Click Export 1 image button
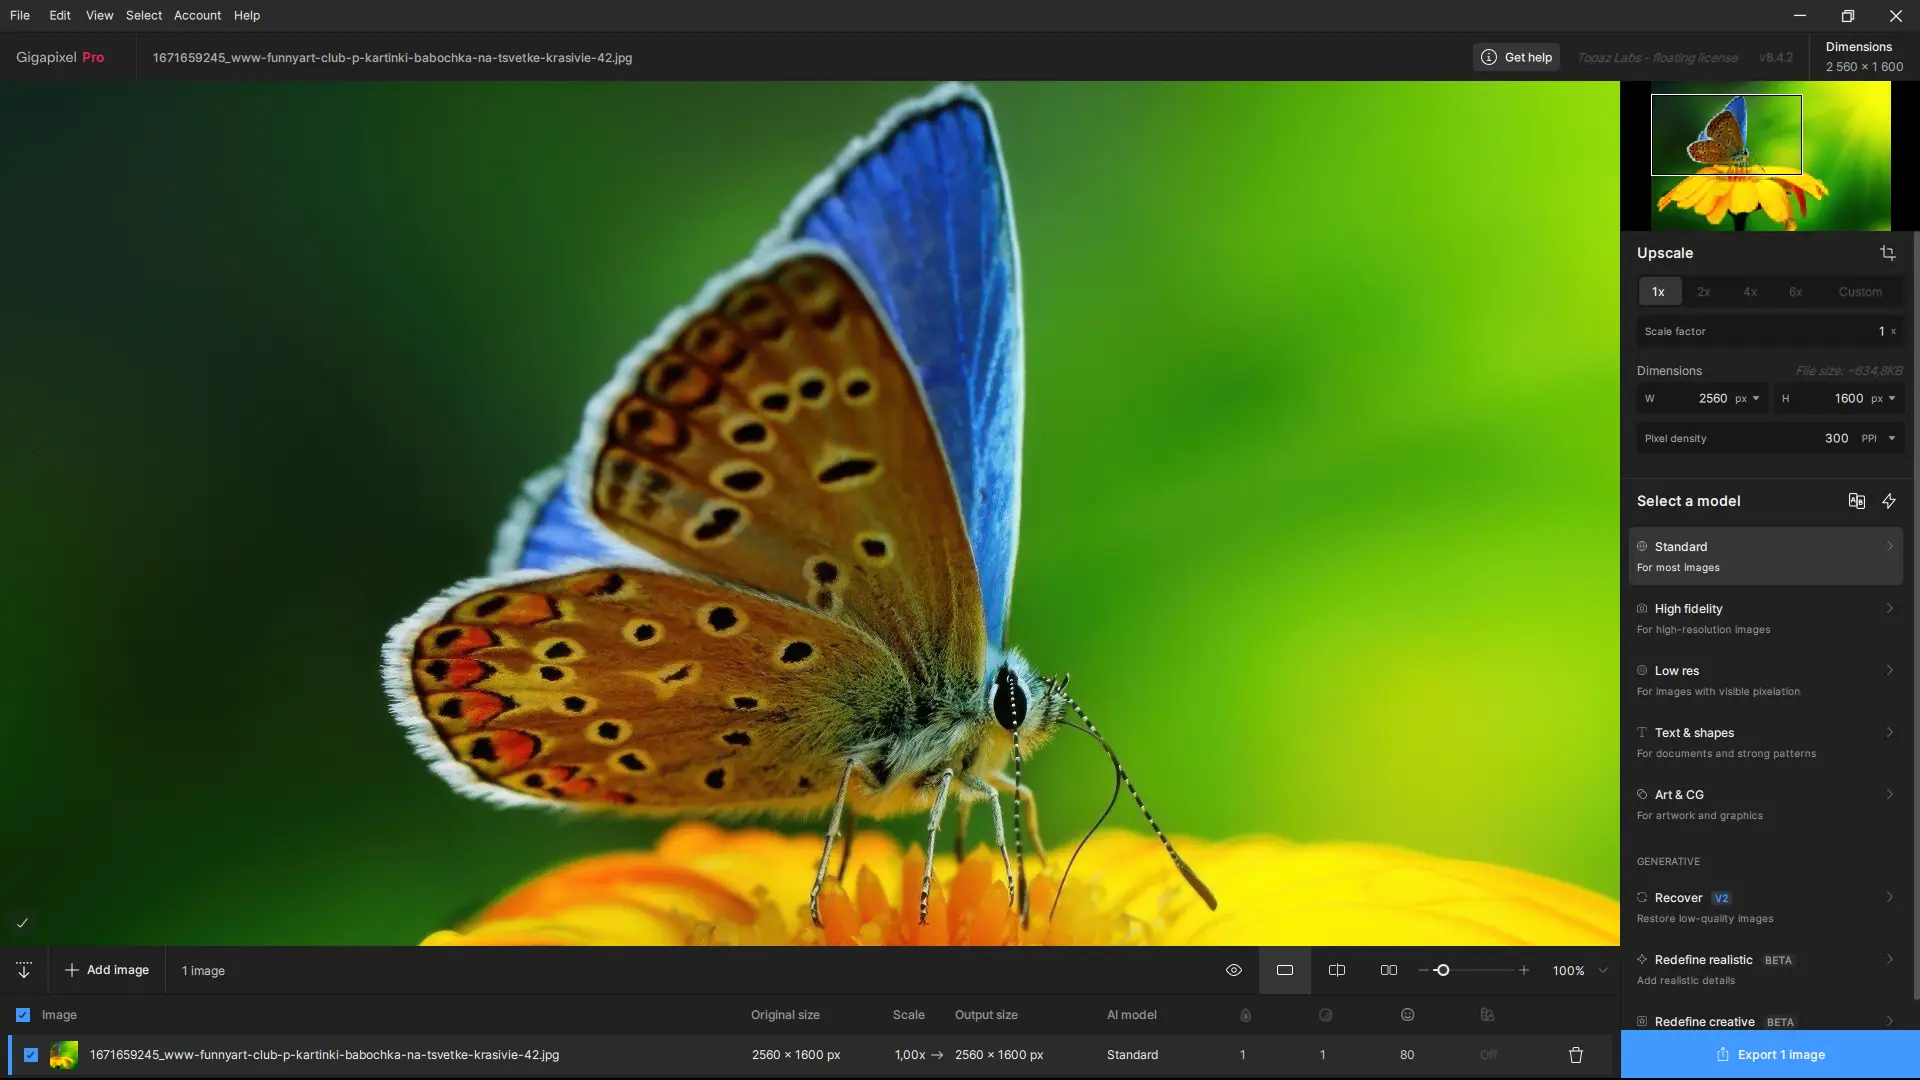Screen dimensions: 1920x1080 point(1770,1055)
